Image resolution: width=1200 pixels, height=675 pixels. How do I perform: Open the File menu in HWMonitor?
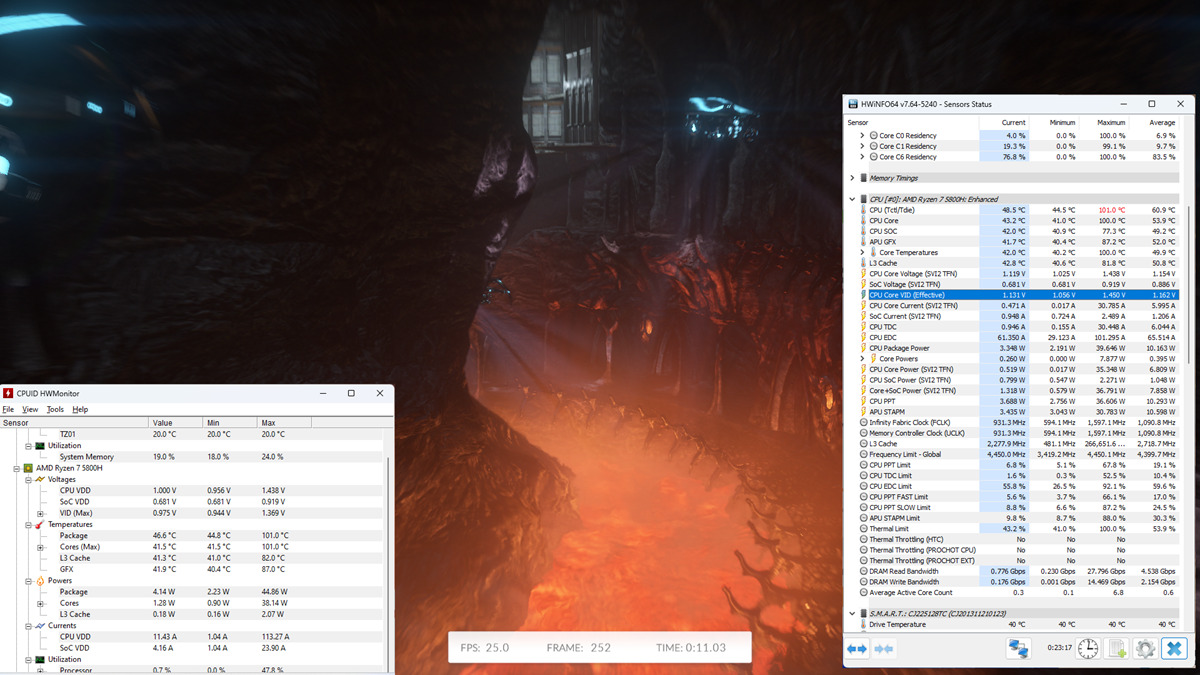pyautogui.click(x=8, y=409)
